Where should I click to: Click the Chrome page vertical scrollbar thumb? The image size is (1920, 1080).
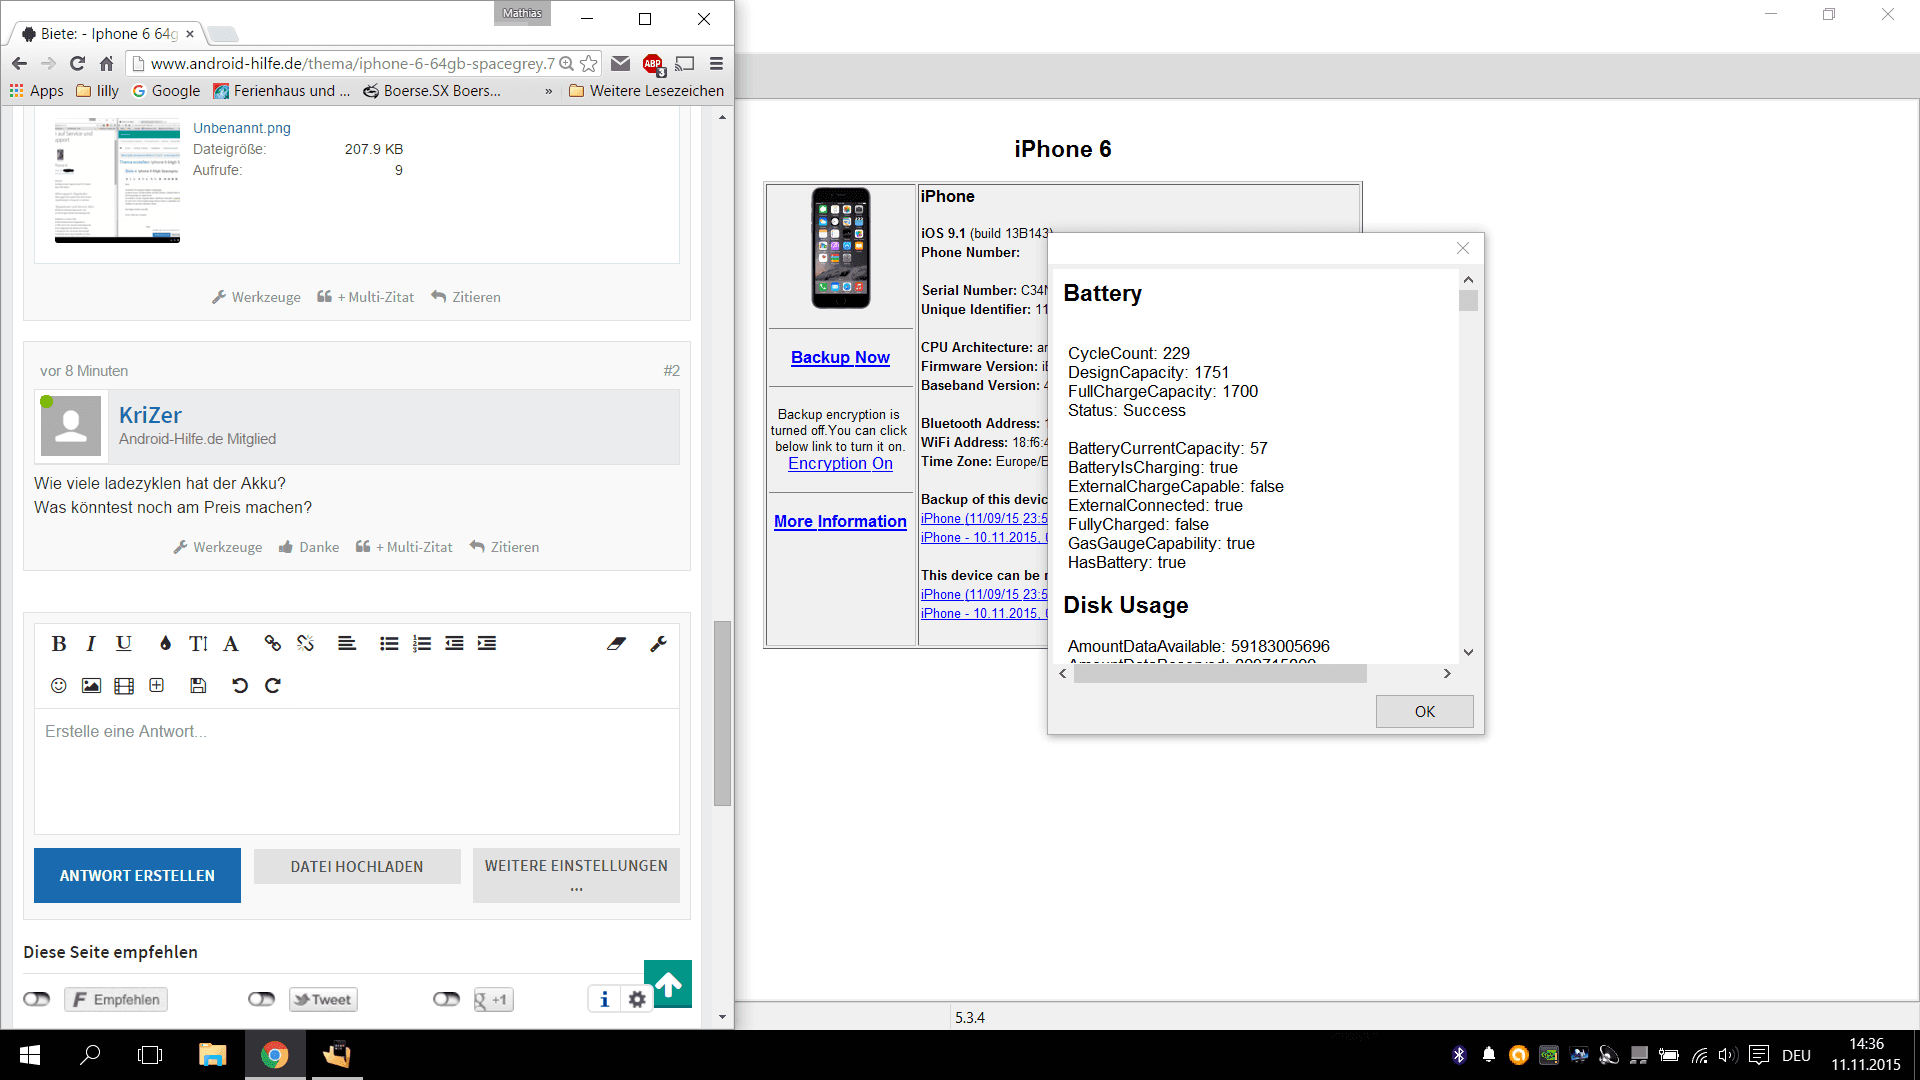point(722,713)
